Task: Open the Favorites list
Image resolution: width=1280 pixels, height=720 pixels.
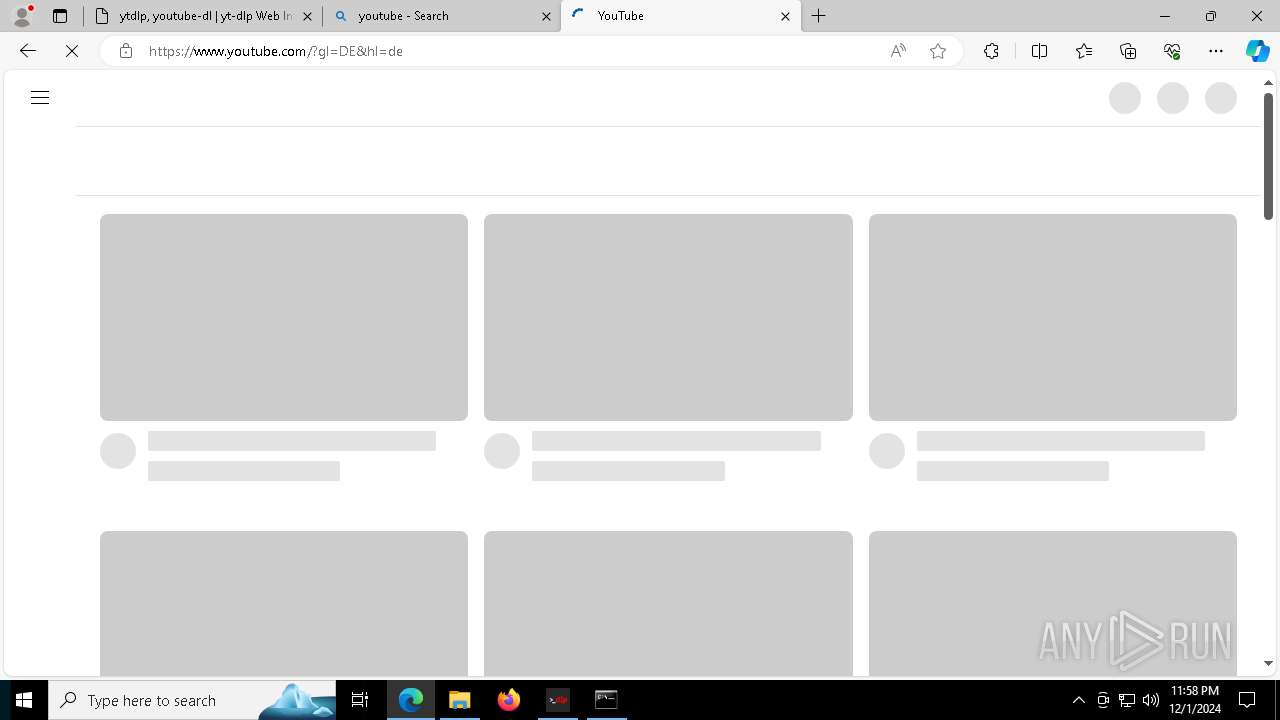Action: tap(1084, 51)
